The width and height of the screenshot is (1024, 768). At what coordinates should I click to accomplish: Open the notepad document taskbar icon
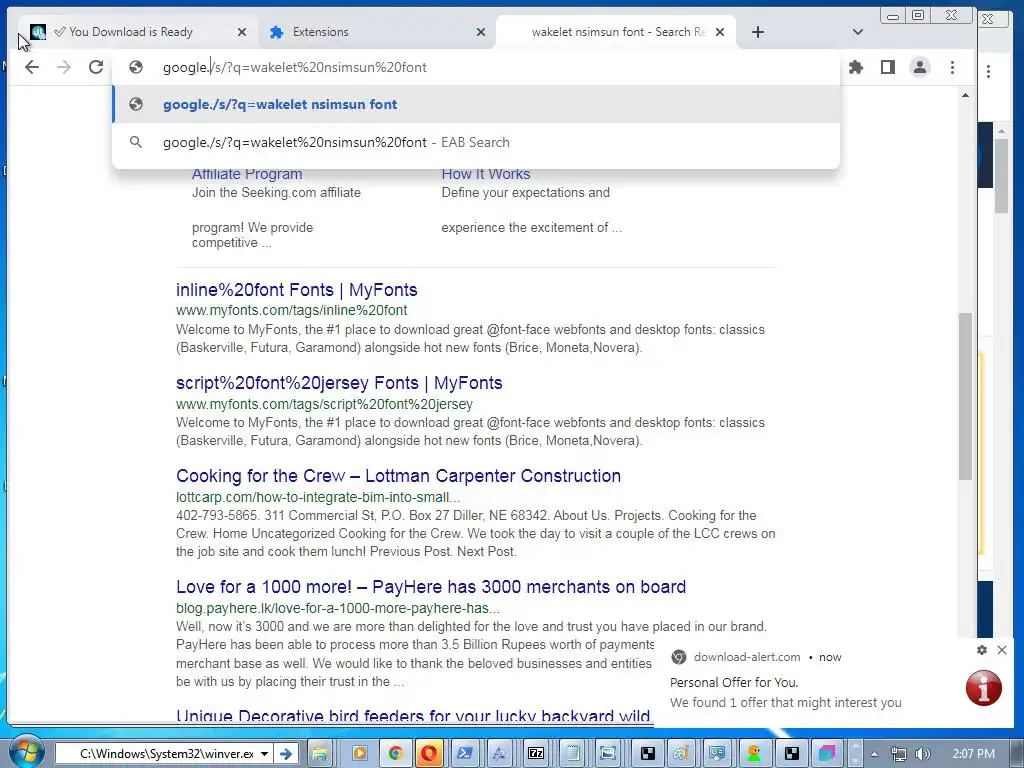(571, 754)
